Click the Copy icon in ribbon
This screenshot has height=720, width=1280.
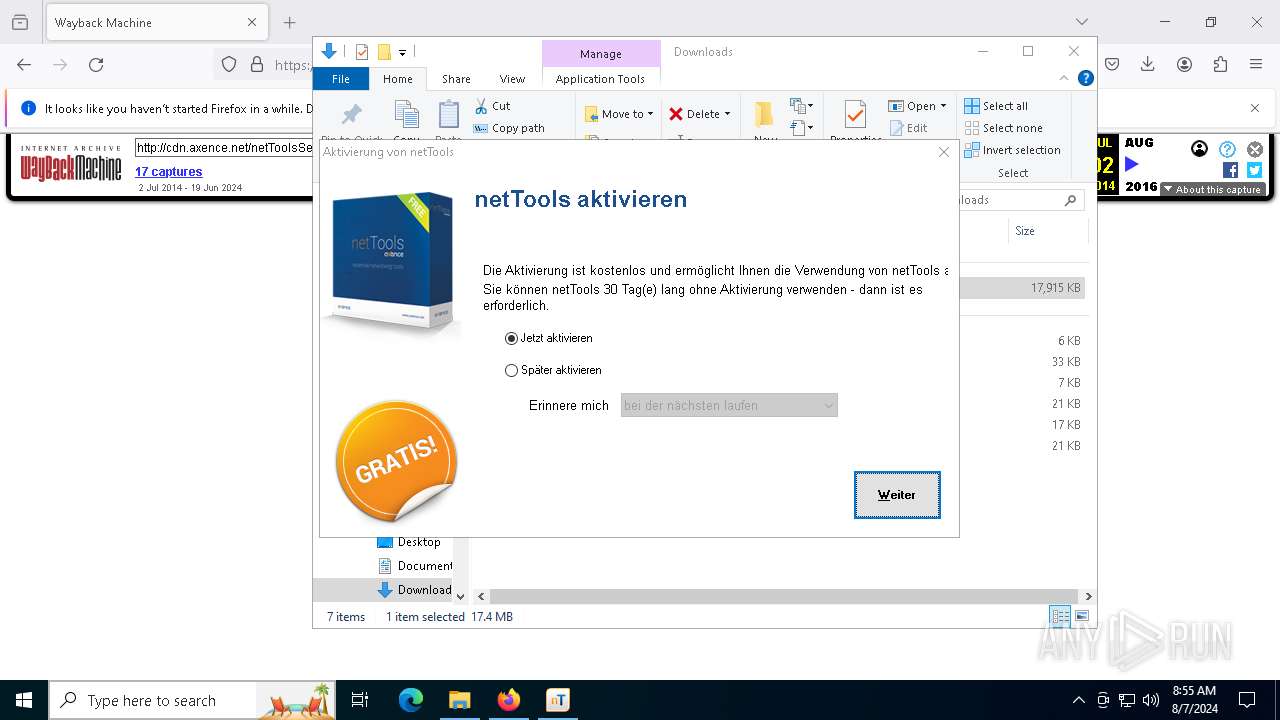(406, 114)
